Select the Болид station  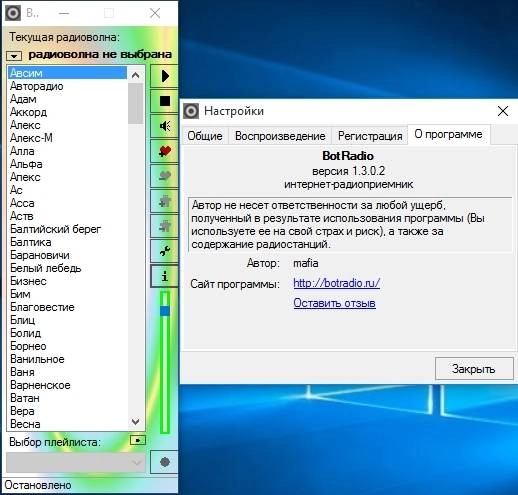point(67,333)
